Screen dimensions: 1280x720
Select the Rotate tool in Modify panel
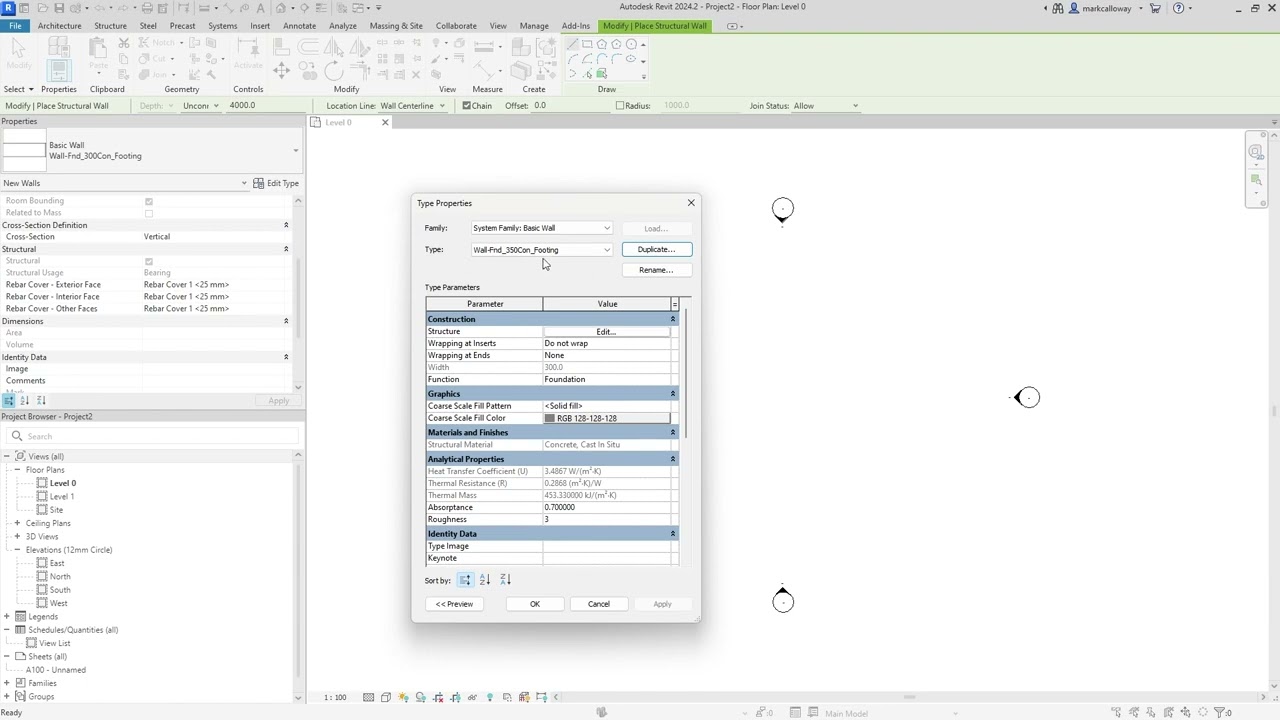tap(334, 71)
